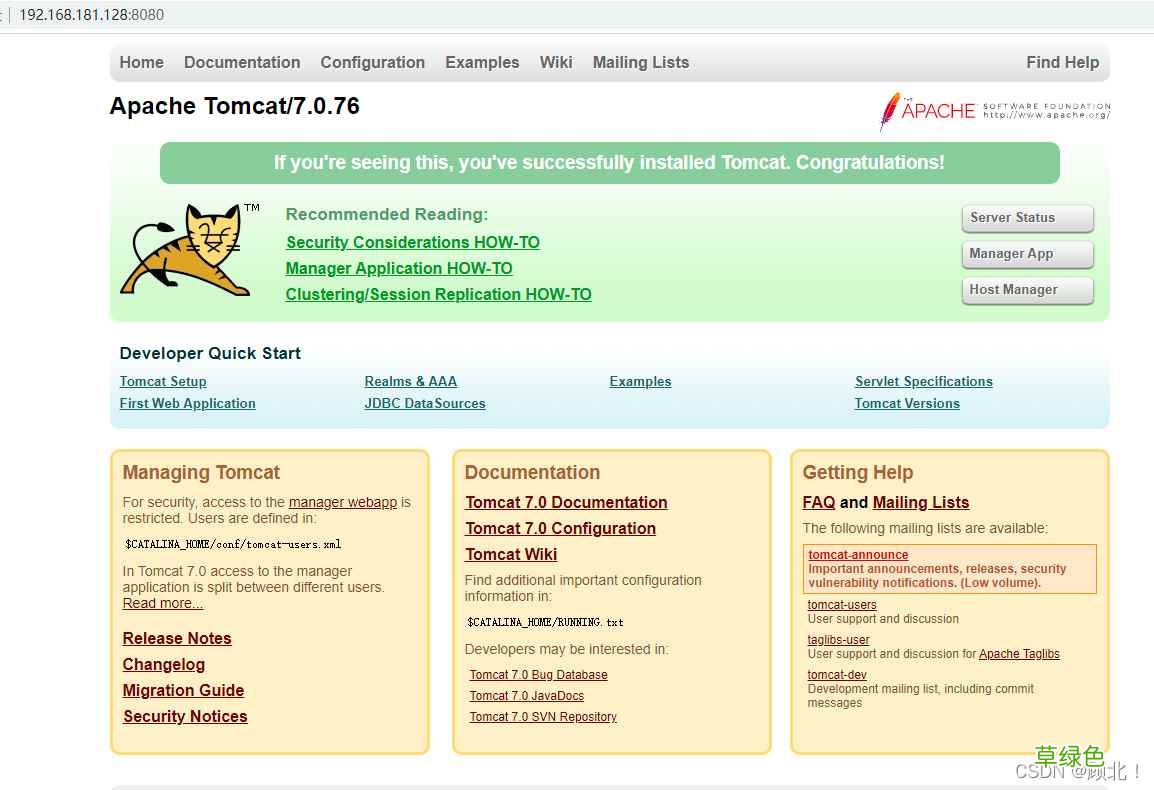Click the browser address bar showing 192.168.181.128:8080

[91, 15]
